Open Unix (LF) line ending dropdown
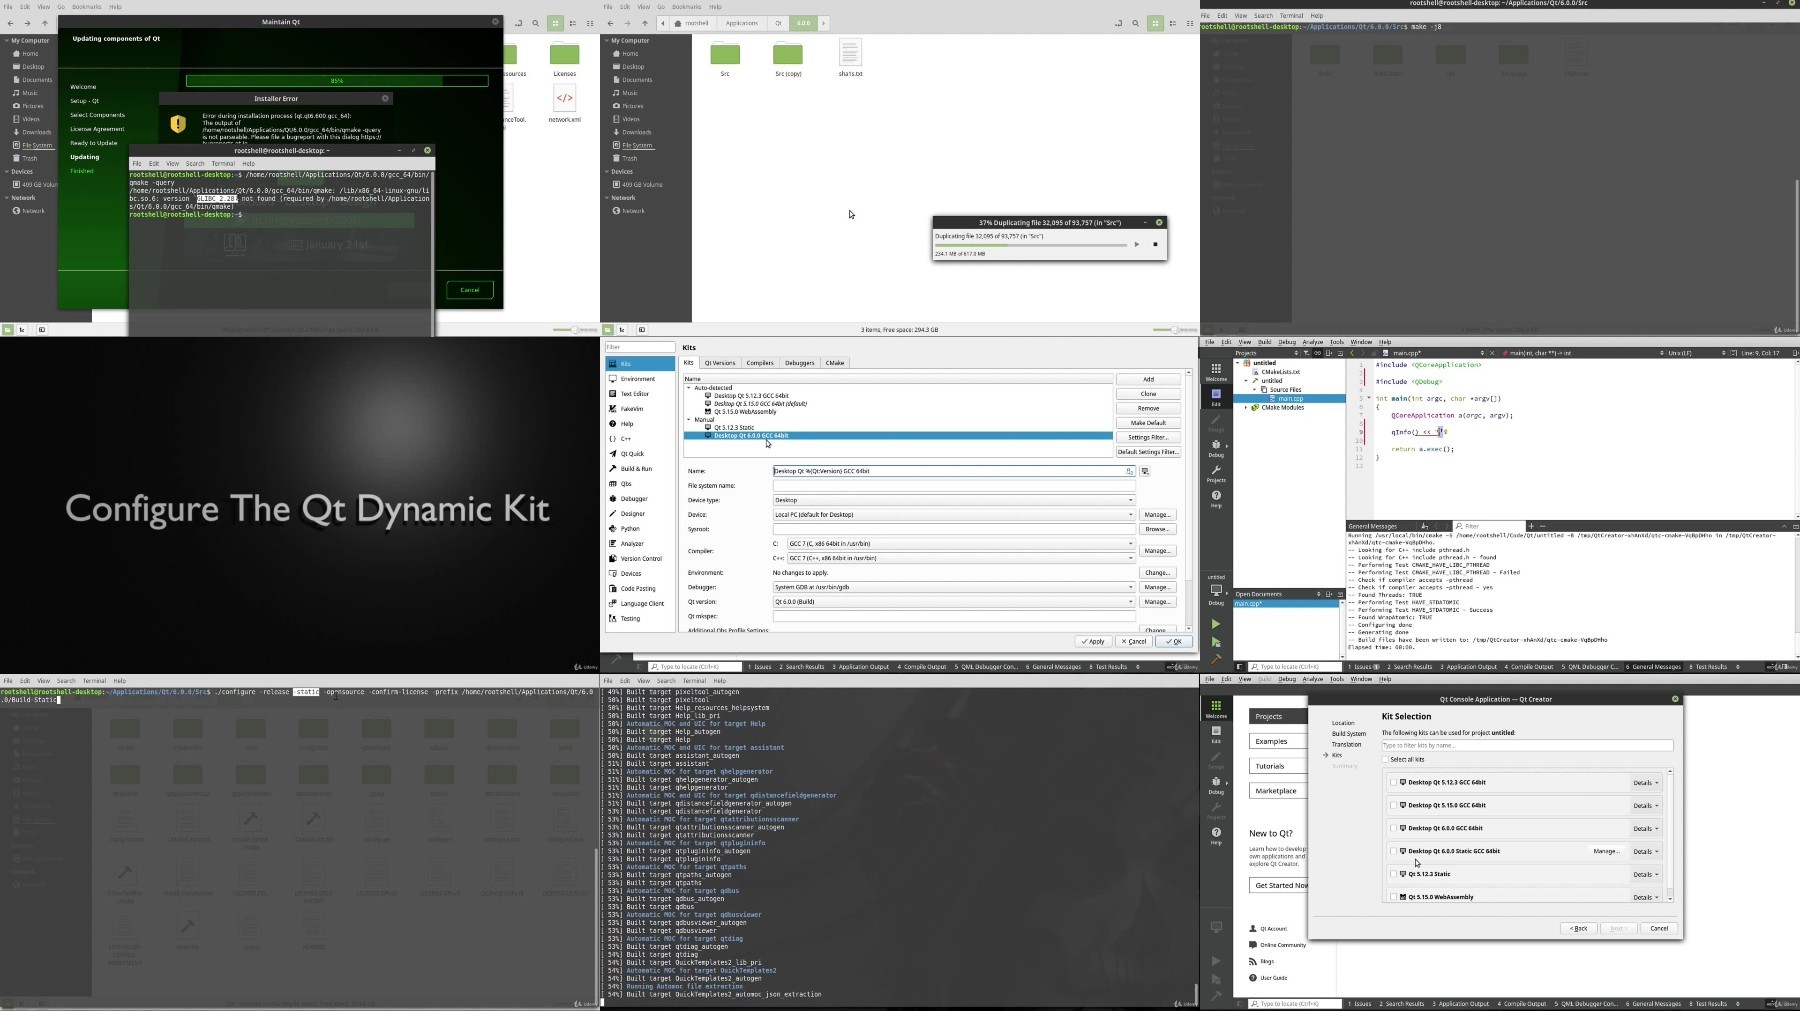This screenshot has width=1800, height=1011. [1695, 353]
